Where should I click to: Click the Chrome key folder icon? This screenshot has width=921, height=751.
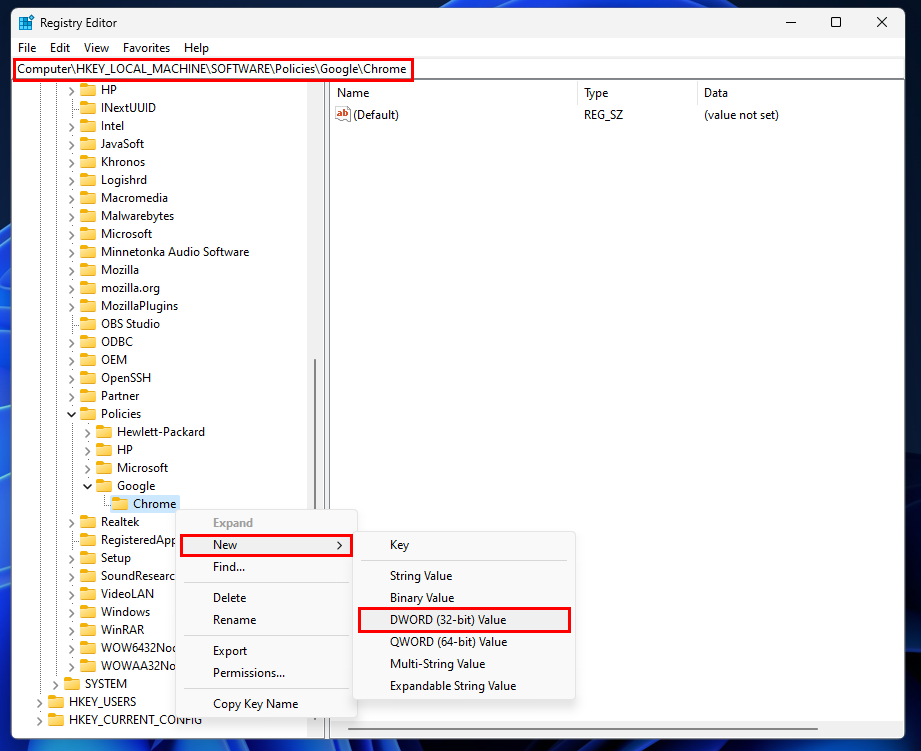(x=120, y=504)
